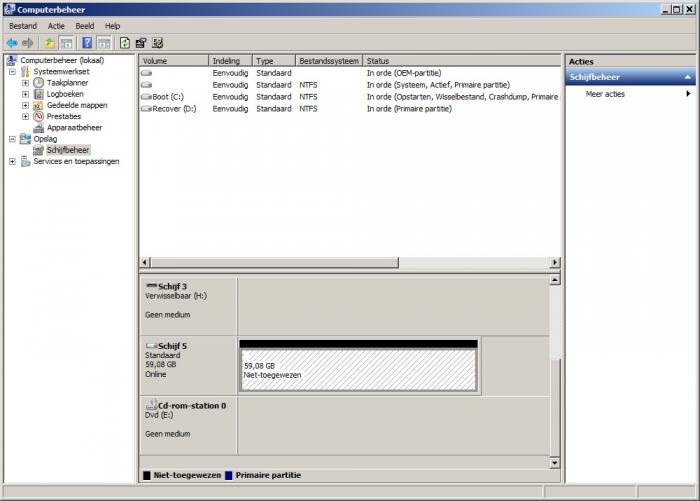Click the Schijf 5 disk icon
The width and height of the screenshot is (700, 501).
151,346
